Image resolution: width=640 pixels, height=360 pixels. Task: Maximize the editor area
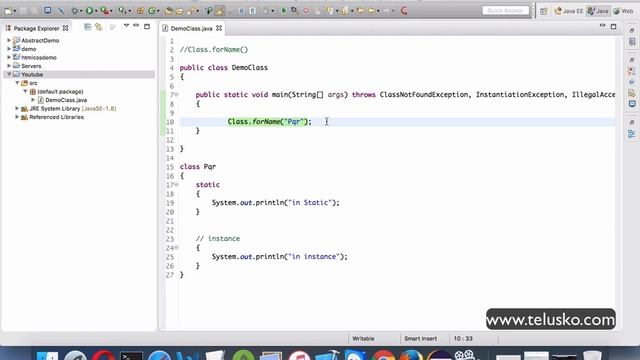[x=613, y=27]
